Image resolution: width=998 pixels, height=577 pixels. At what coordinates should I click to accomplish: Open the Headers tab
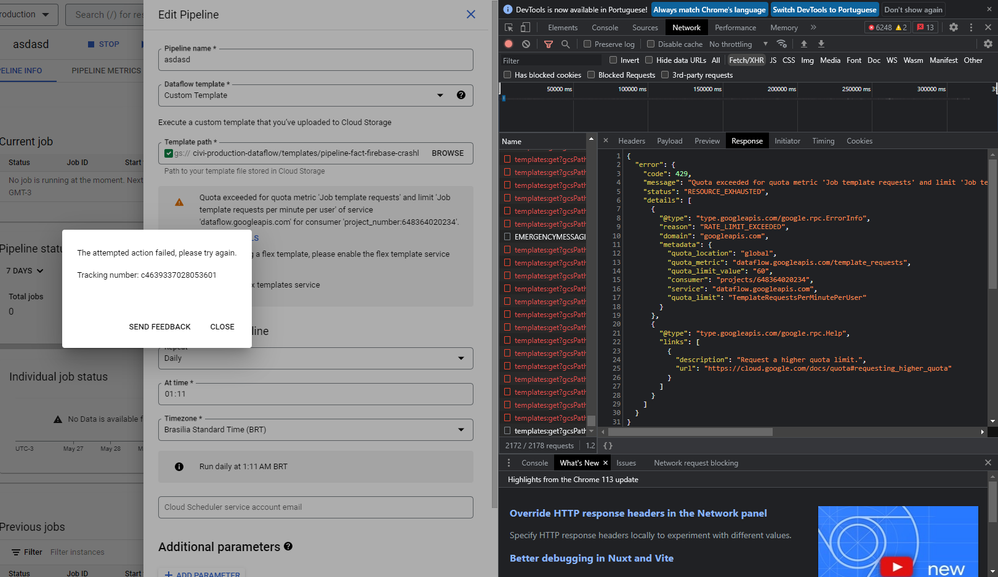(x=631, y=141)
